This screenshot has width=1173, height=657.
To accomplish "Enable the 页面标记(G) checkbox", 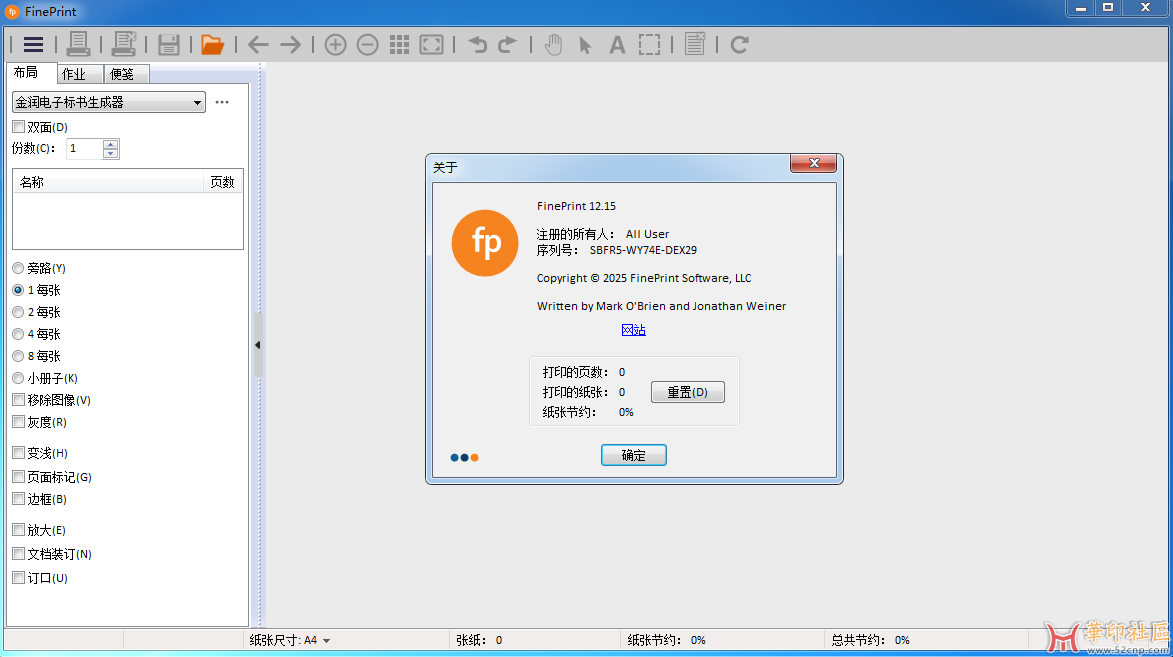I will [x=19, y=476].
